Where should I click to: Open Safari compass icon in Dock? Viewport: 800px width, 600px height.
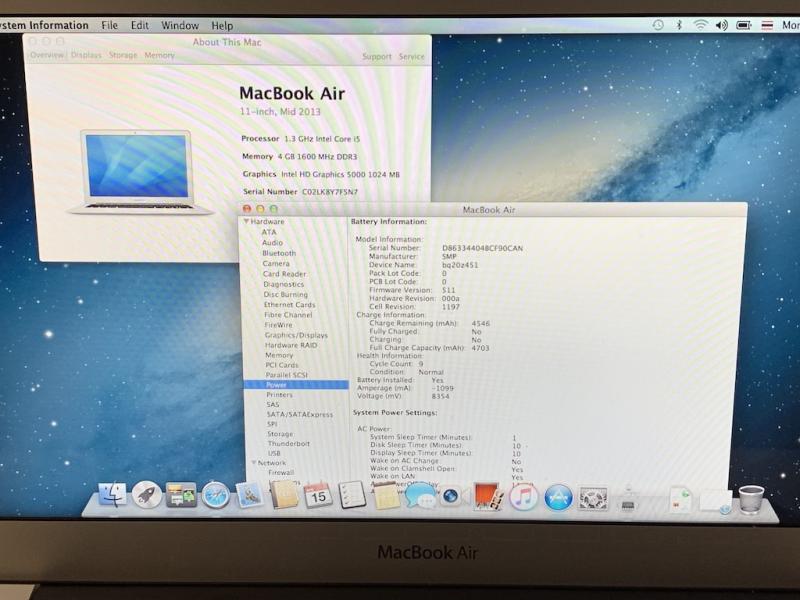click(x=215, y=495)
